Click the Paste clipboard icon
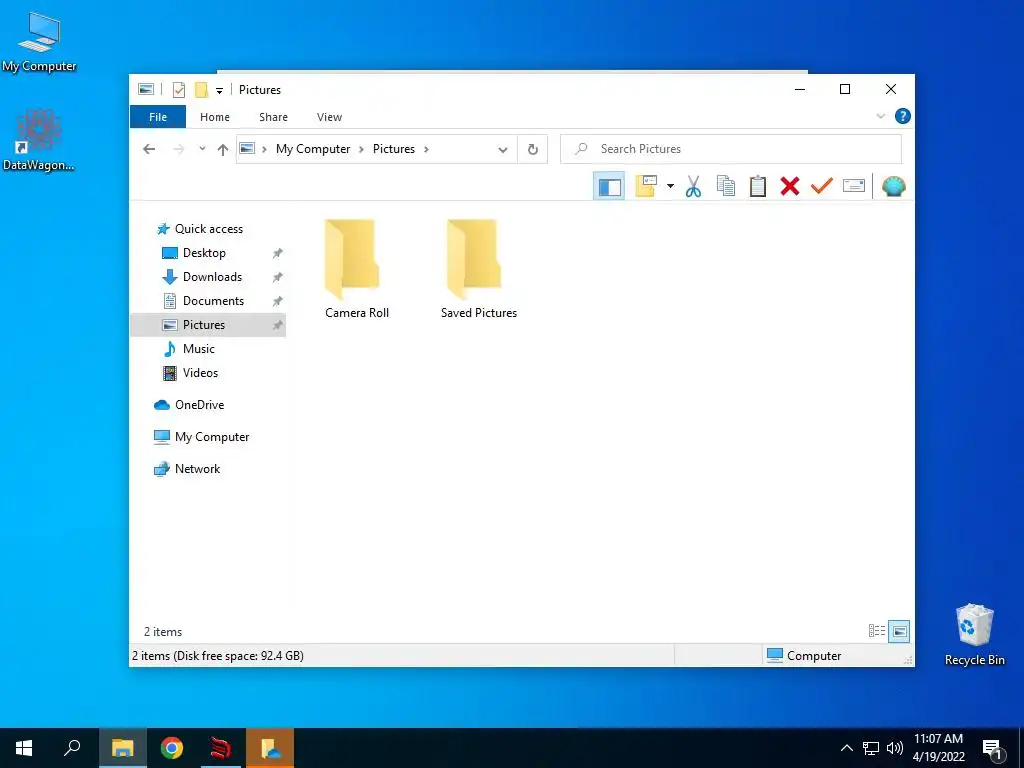 tap(758, 186)
